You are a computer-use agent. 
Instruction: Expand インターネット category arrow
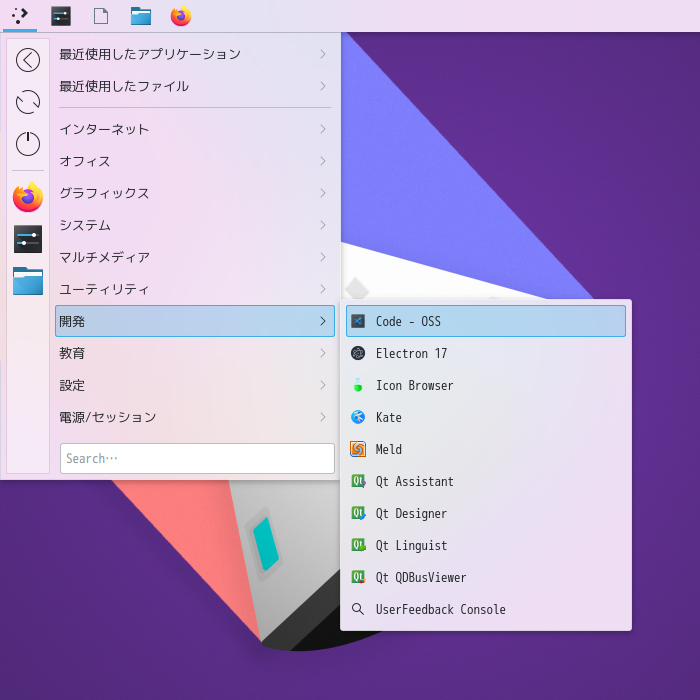point(323,129)
